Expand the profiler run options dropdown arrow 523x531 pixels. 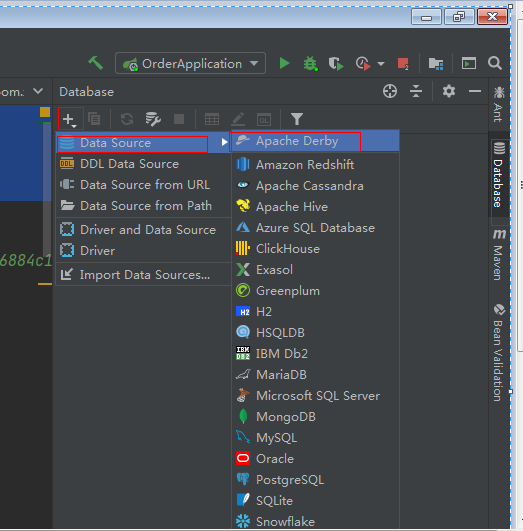click(x=381, y=64)
